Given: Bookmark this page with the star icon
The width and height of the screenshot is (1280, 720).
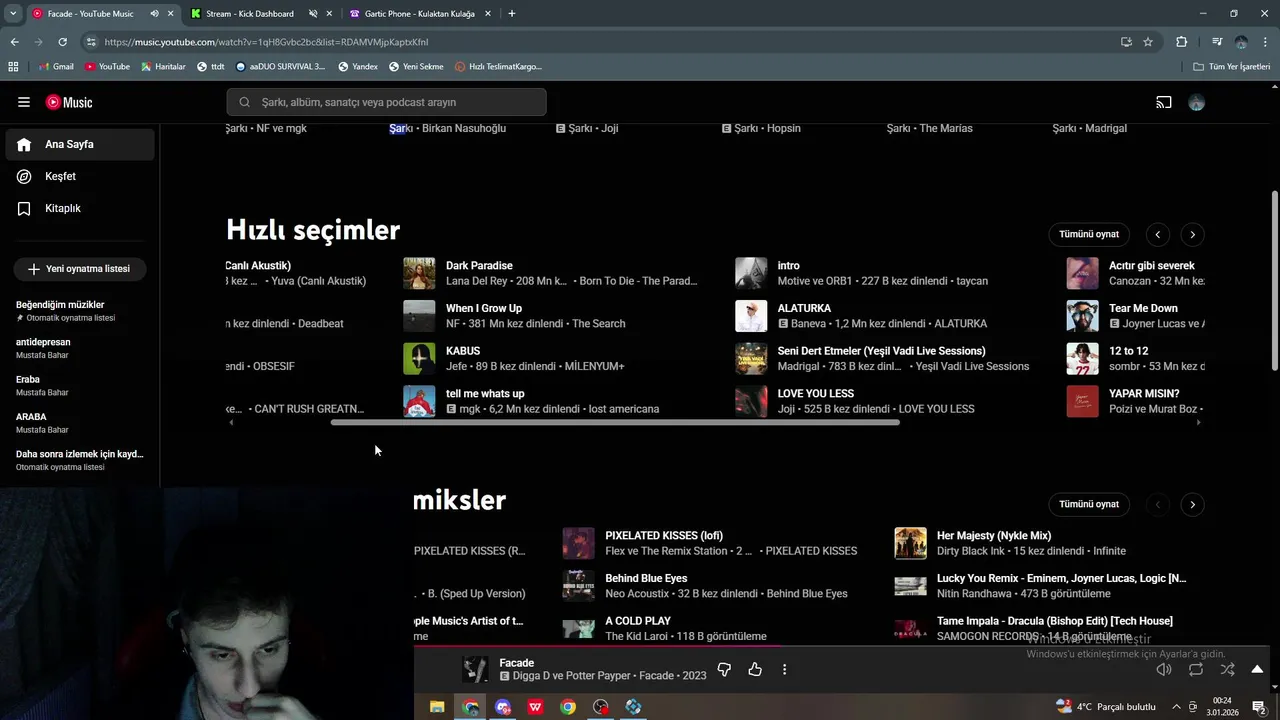Looking at the screenshot, I should [x=1148, y=42].
